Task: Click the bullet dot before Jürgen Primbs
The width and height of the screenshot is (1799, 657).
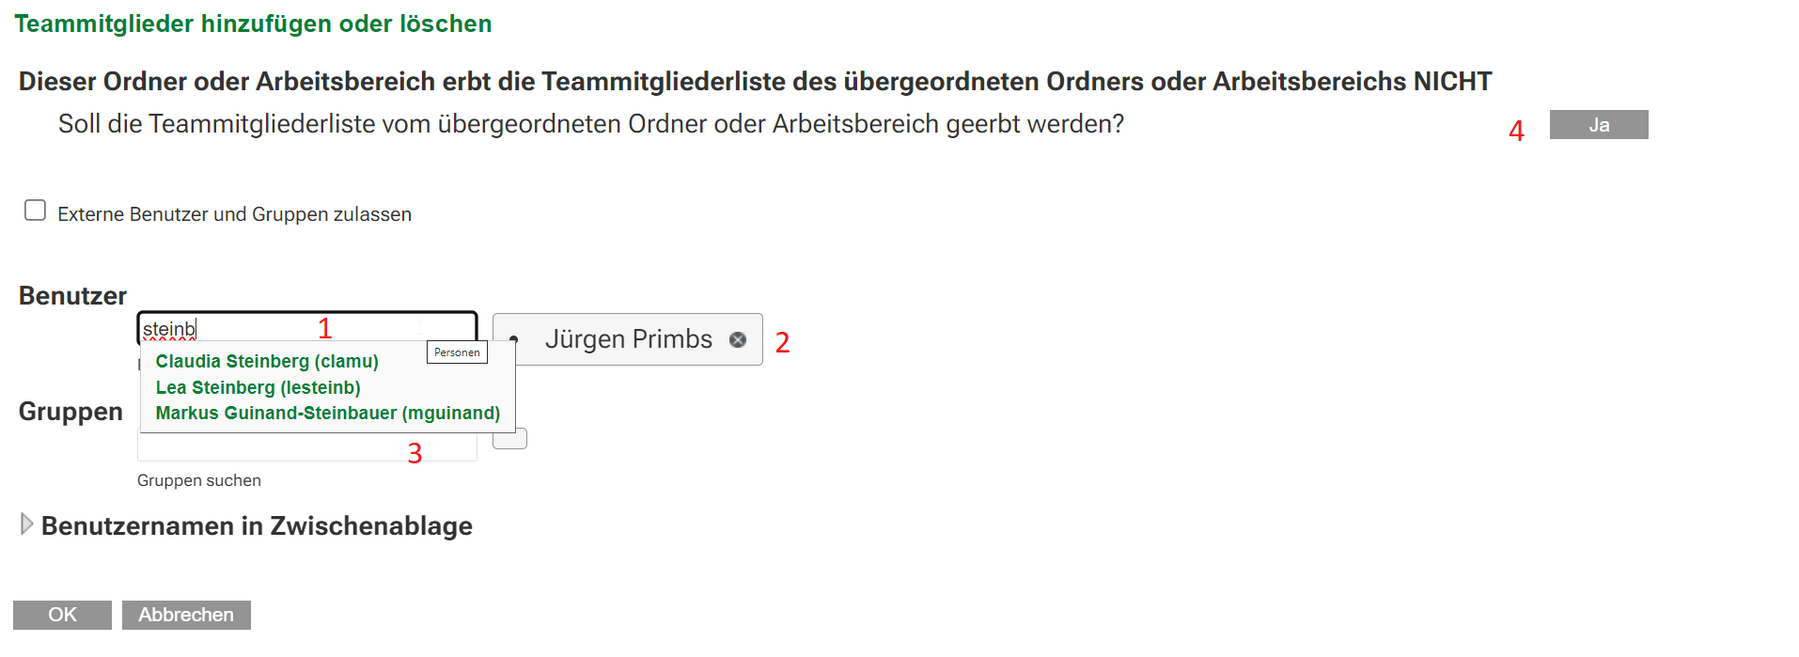Action: [x=514, y=340]
